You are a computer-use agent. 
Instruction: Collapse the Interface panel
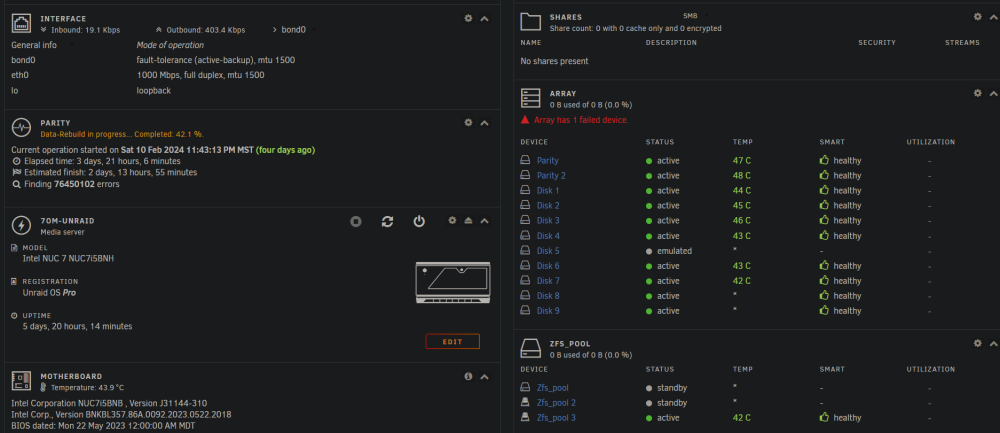point(484,18)
